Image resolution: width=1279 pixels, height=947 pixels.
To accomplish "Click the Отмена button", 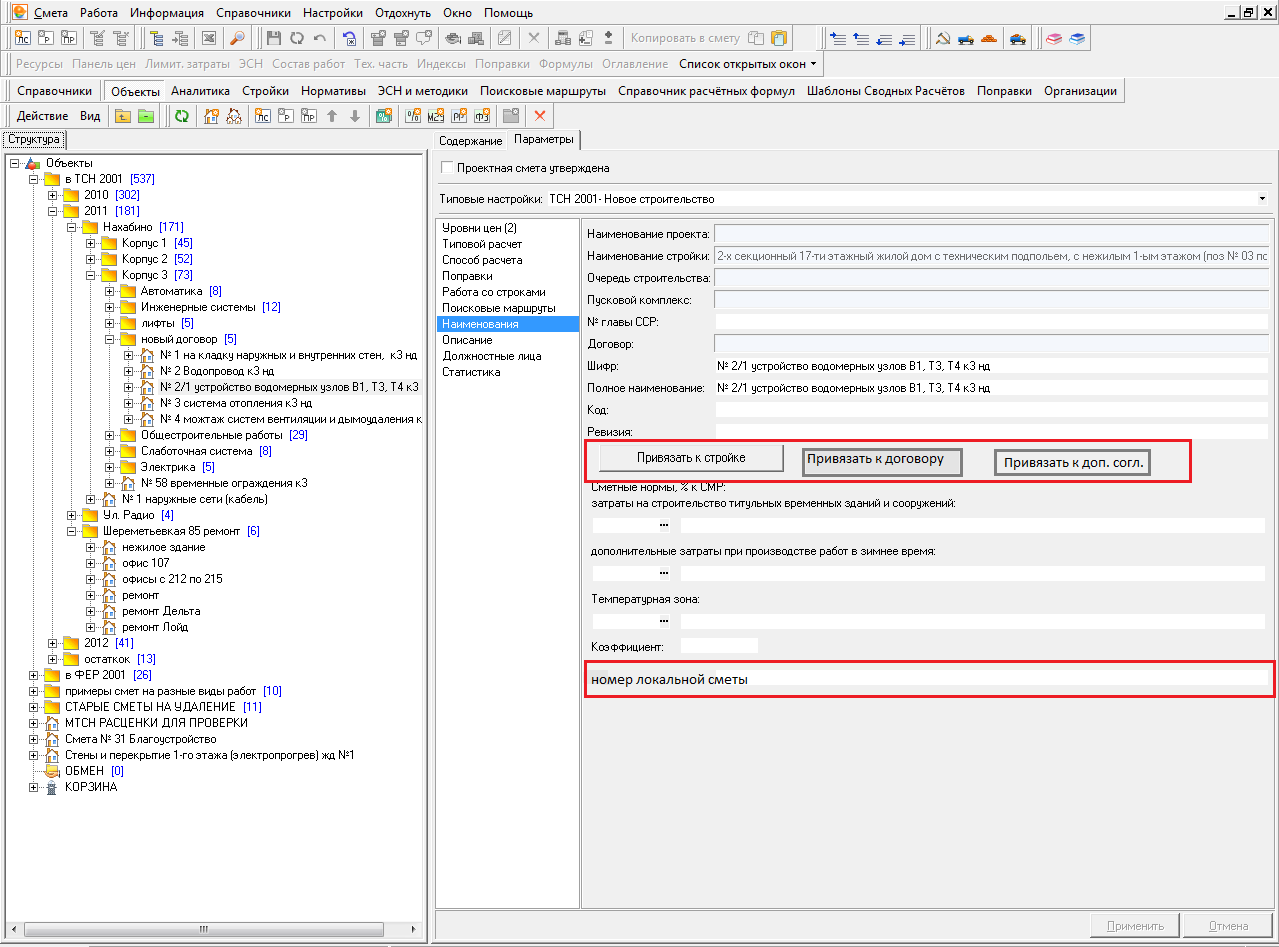I will point(1228,926).
